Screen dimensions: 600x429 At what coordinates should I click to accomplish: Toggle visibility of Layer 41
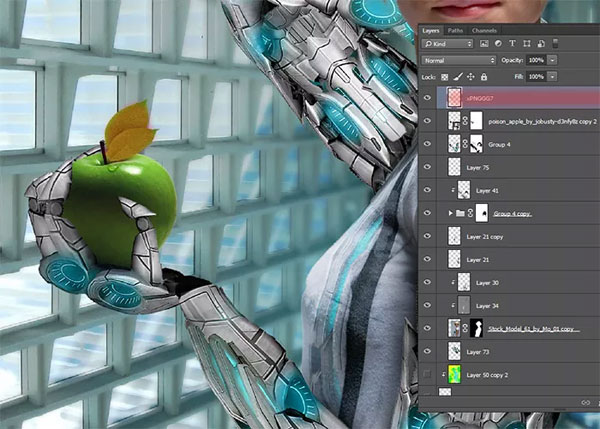427,190
